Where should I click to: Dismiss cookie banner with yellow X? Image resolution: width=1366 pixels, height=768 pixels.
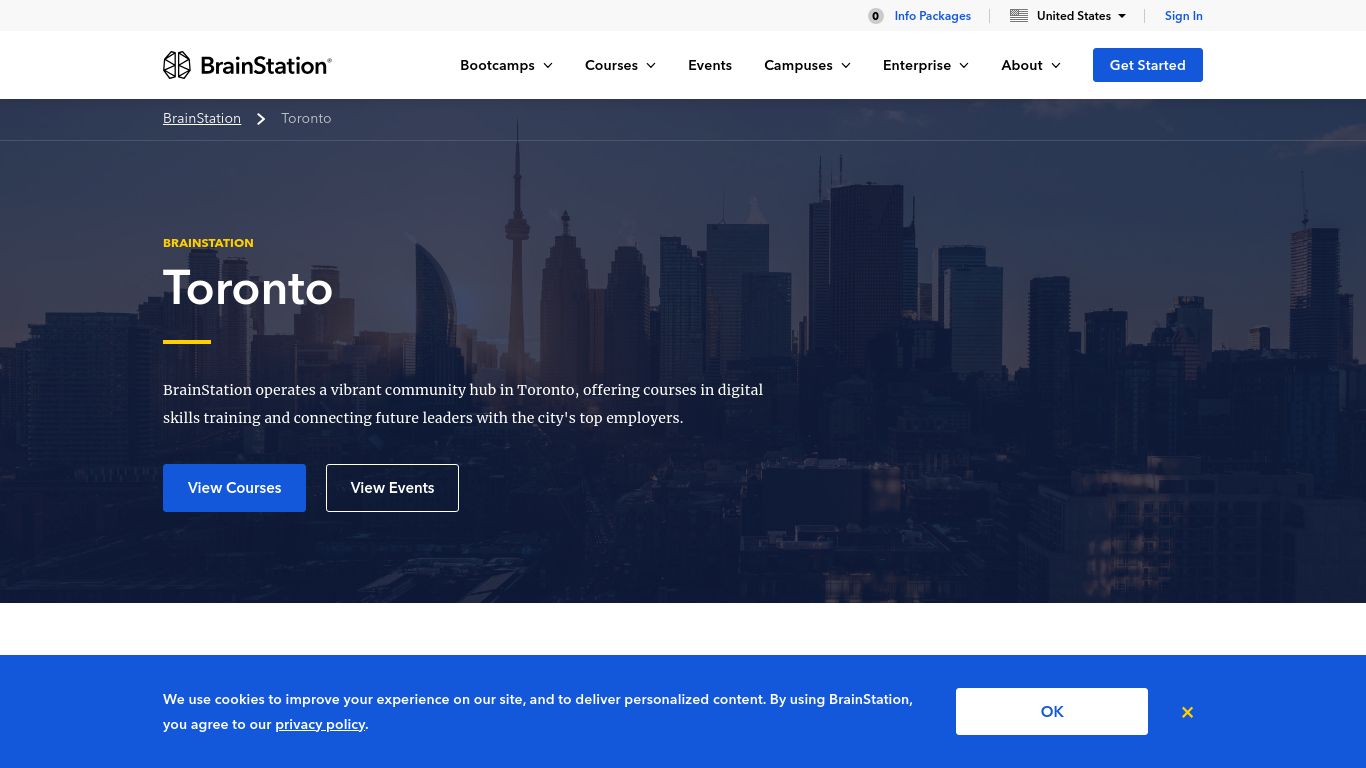[x=1187, y=712]
